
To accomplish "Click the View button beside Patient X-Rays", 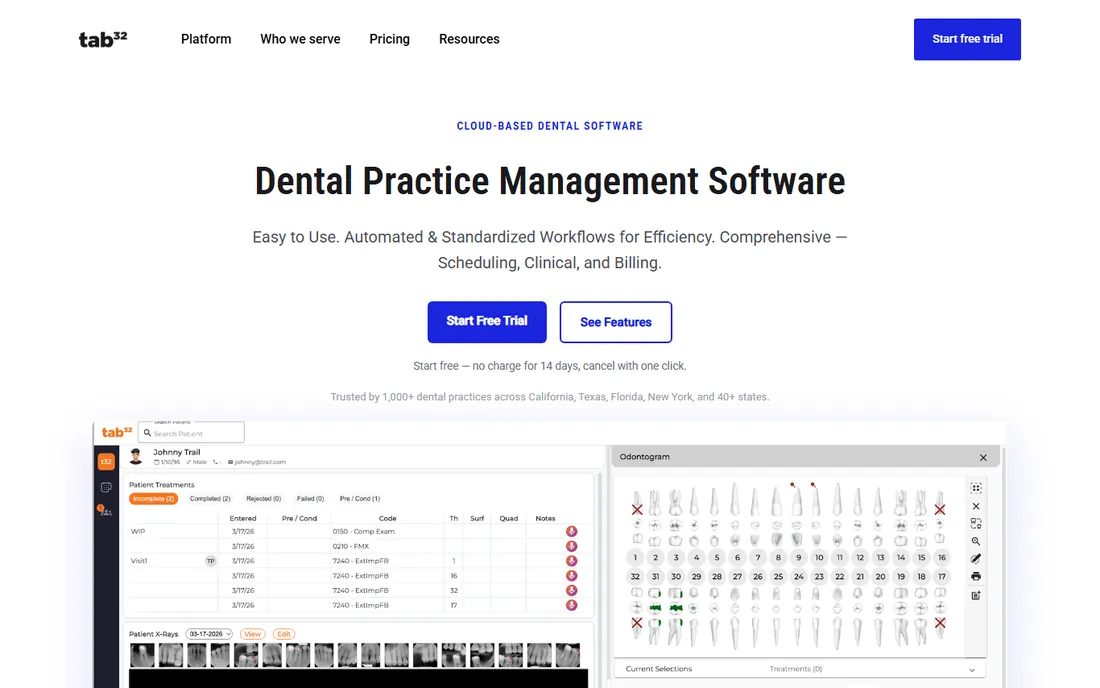I will coord(253,634).
